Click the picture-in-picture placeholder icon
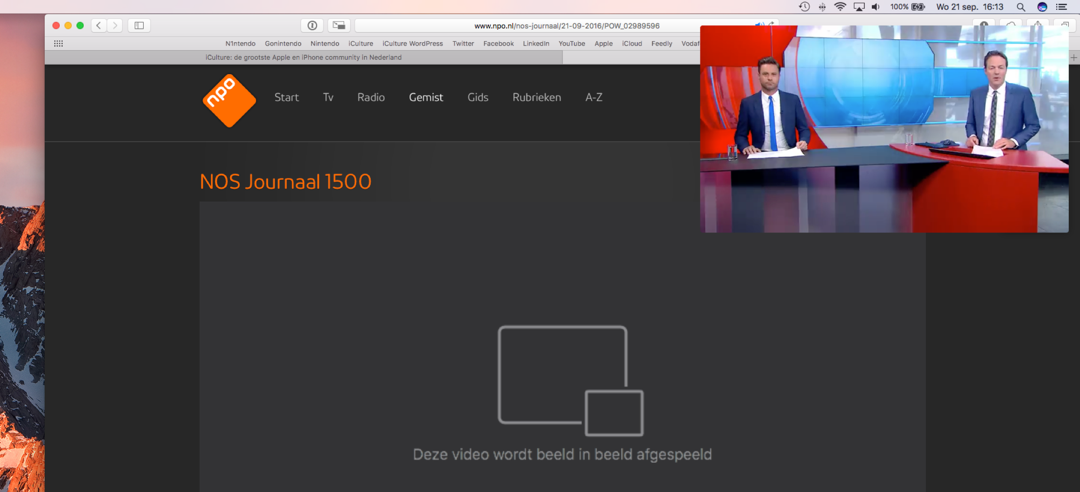The width and height of the screenshot is (1080, 492). [x=570, y=380]
